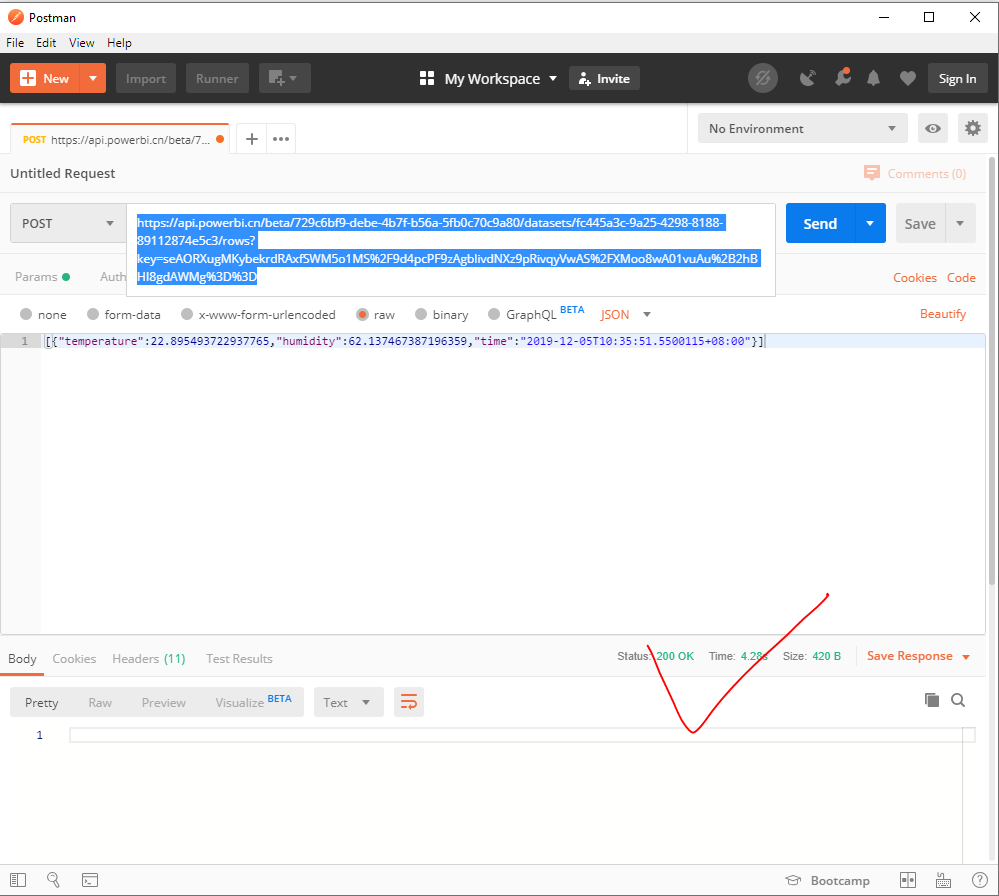Open the new window icon dropdown
This screenshot has height=896, width=999.
284,78
